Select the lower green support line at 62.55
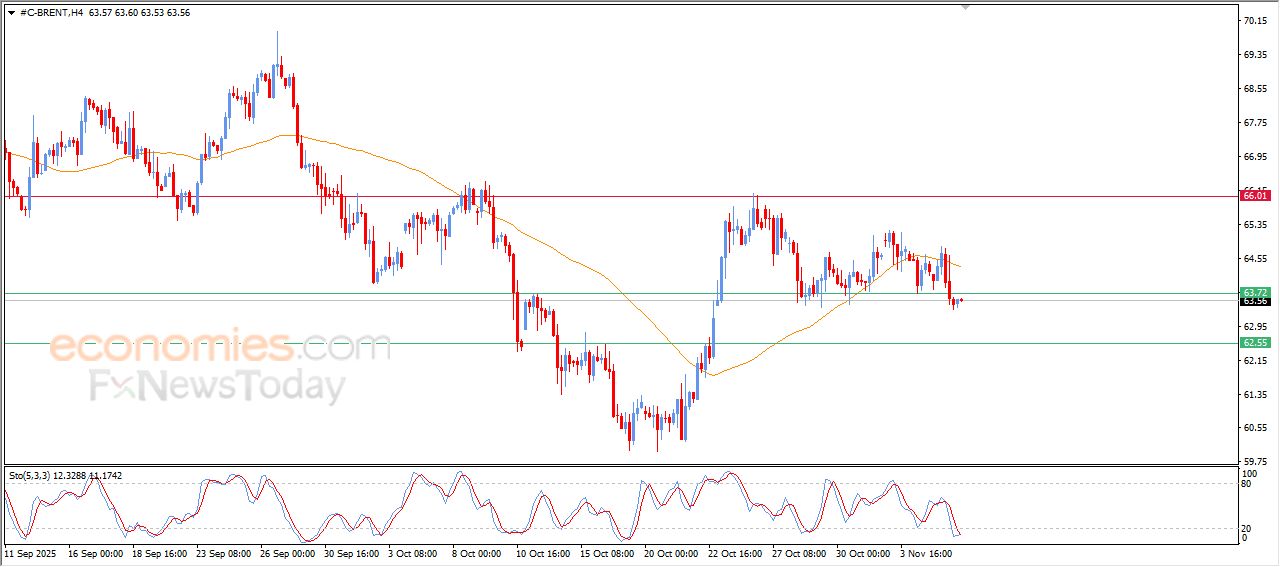1280x567 pixels. [700, 343]
